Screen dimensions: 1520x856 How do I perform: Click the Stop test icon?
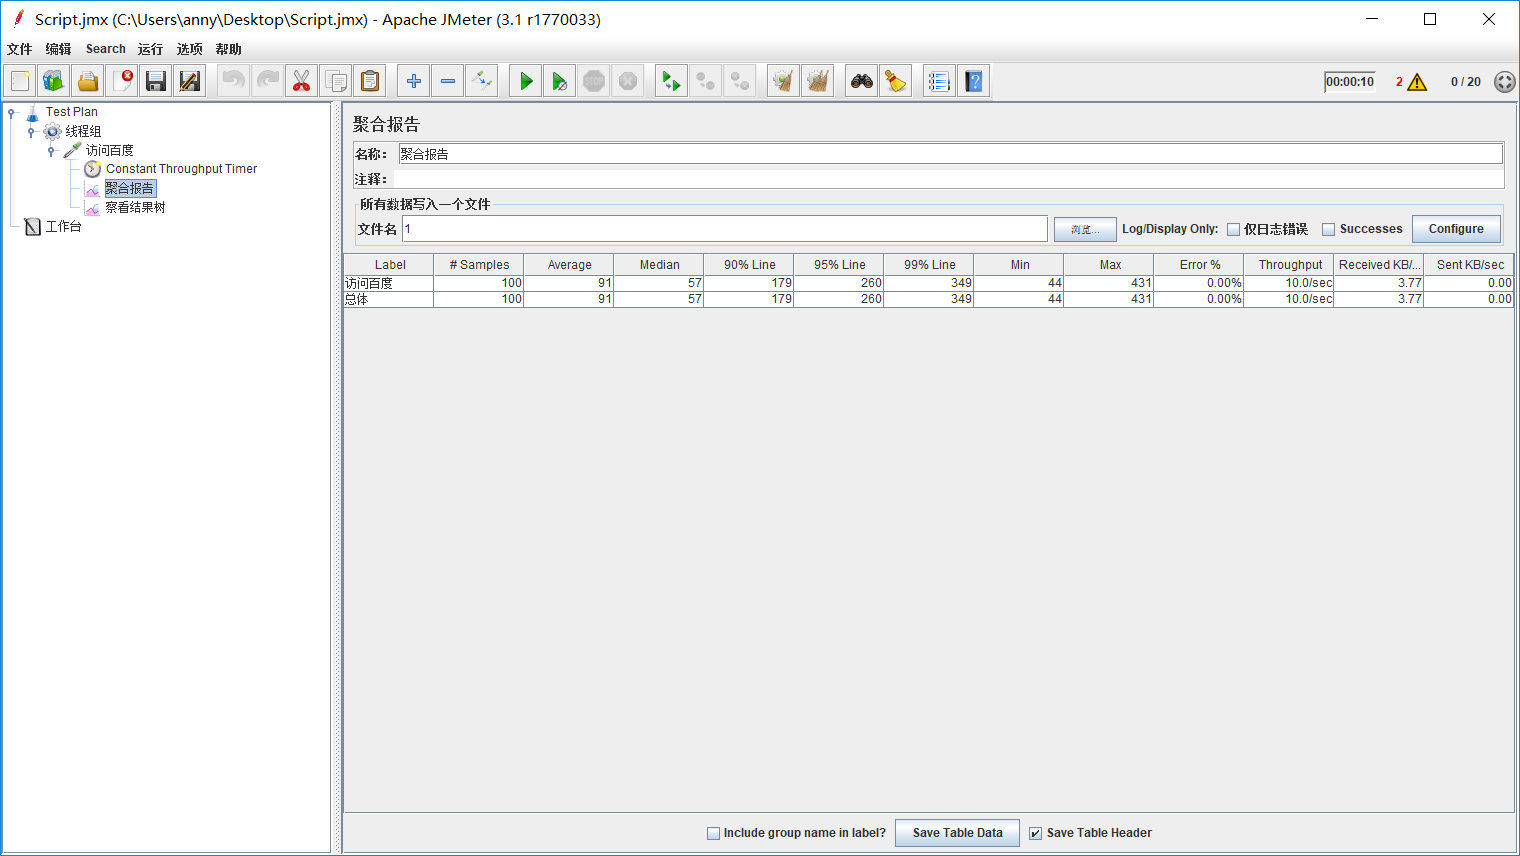(593, 81)
